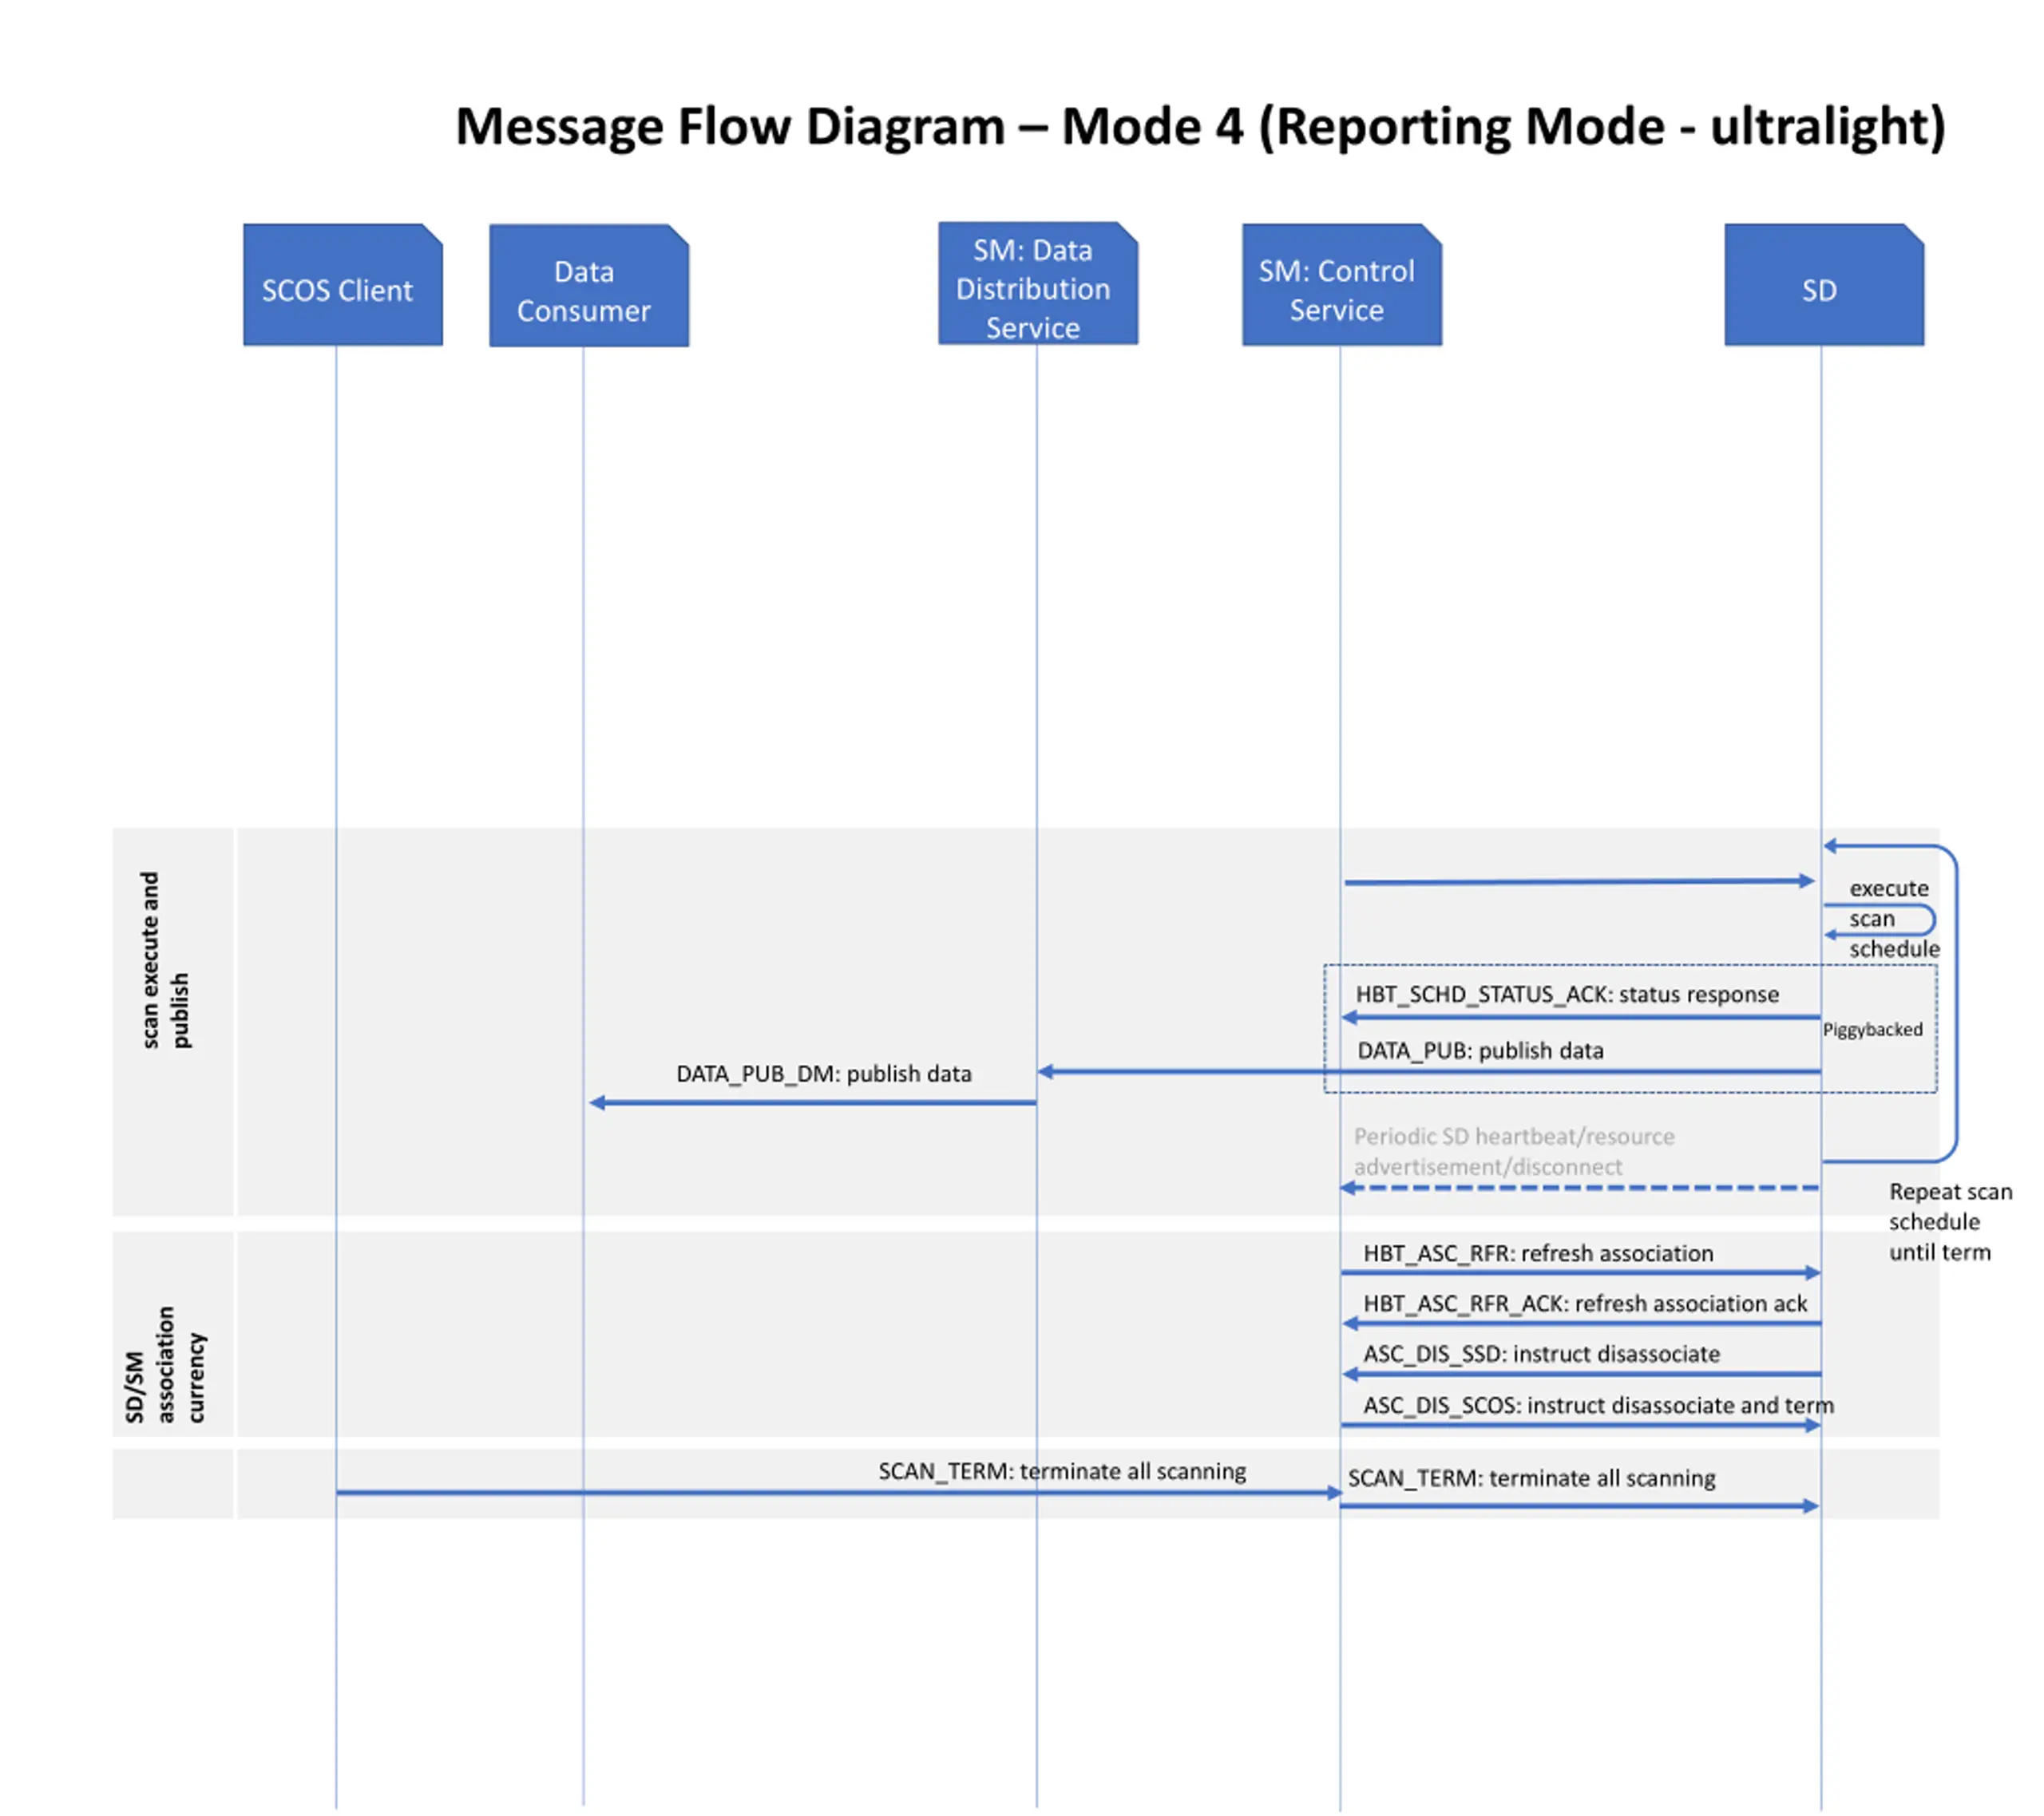The image size is (2044, 1816).
Task: Click the diagram title Message Flow Diagram
Action: coord(1201,127)
